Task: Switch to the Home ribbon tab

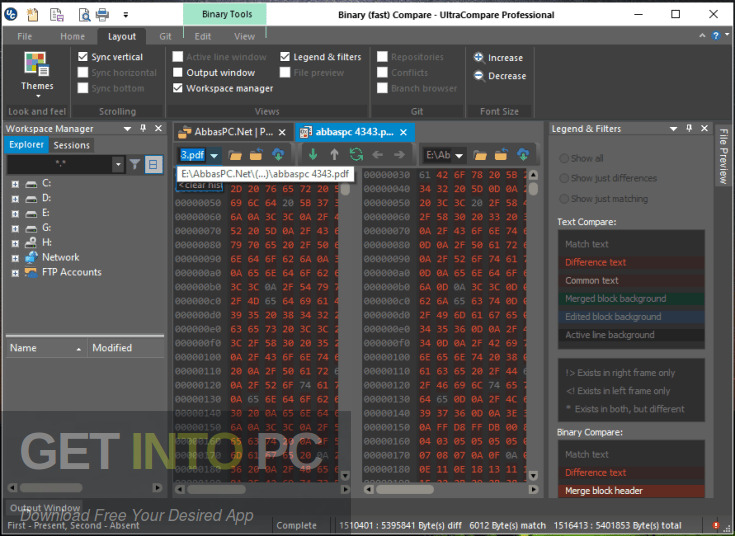Action: pyautogui.click(x=73, y=37)
